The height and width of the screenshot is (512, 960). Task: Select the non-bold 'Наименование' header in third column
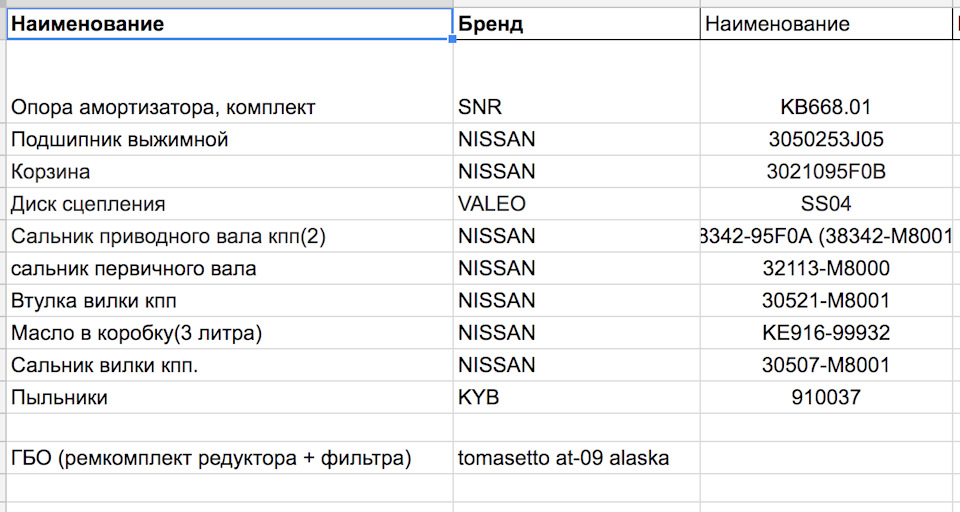(x=826, y=24)
